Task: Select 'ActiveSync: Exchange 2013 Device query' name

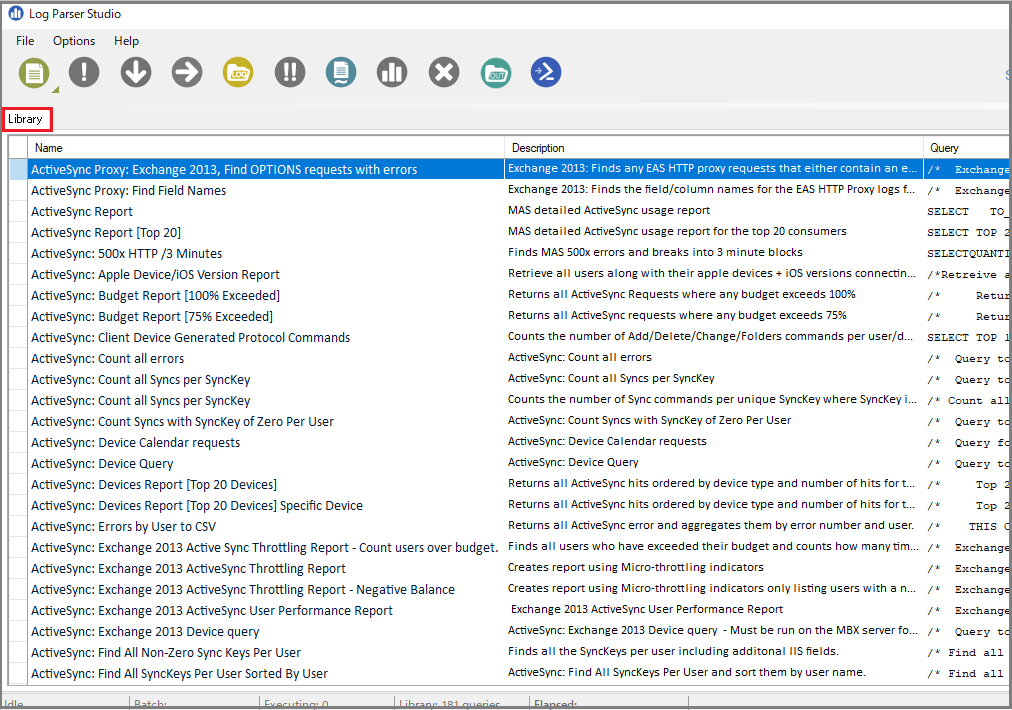Action: click(x=145, y=631)
